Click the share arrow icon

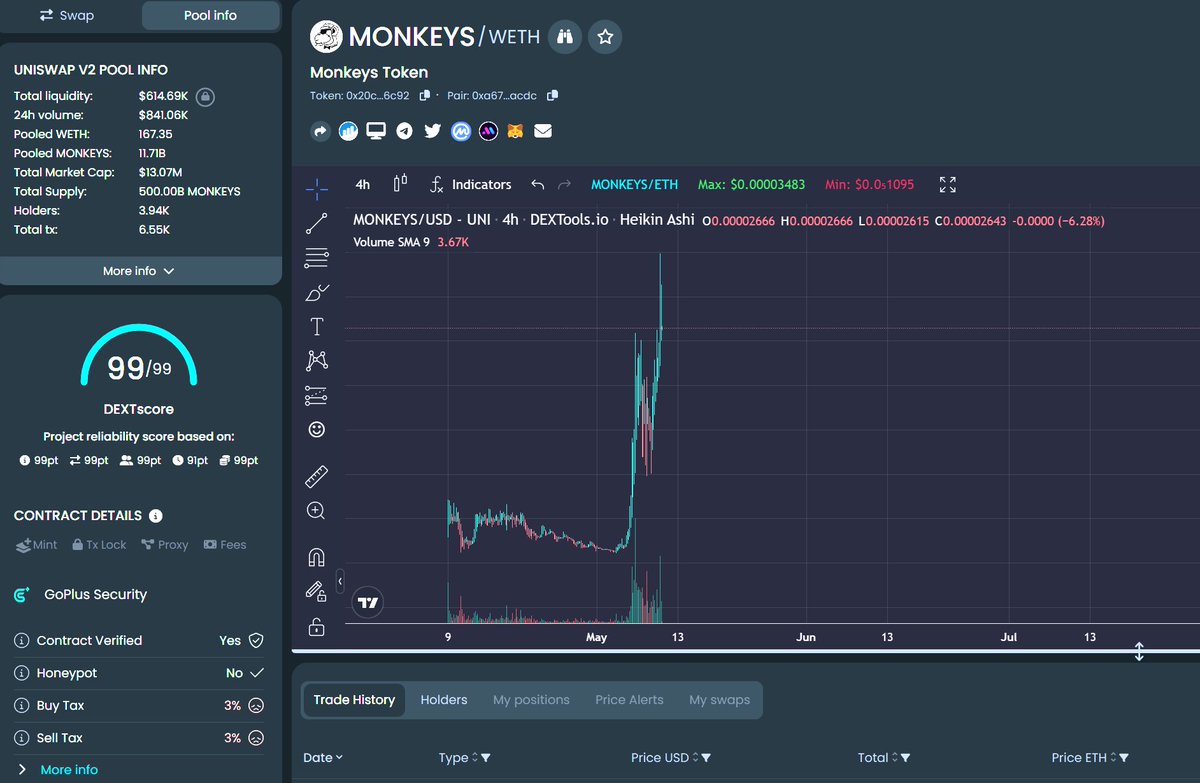click(321, 131)
